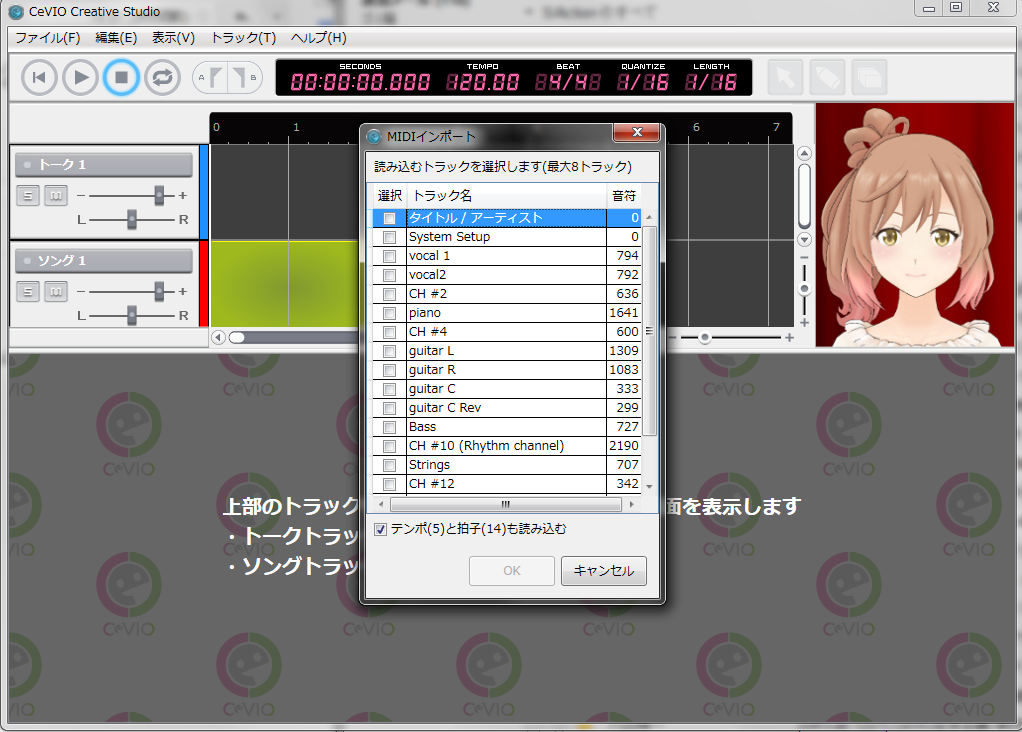The height and width of the screenshot is (732, 1022).
Task: Click the 選択 column header
Action: point(390,196)
